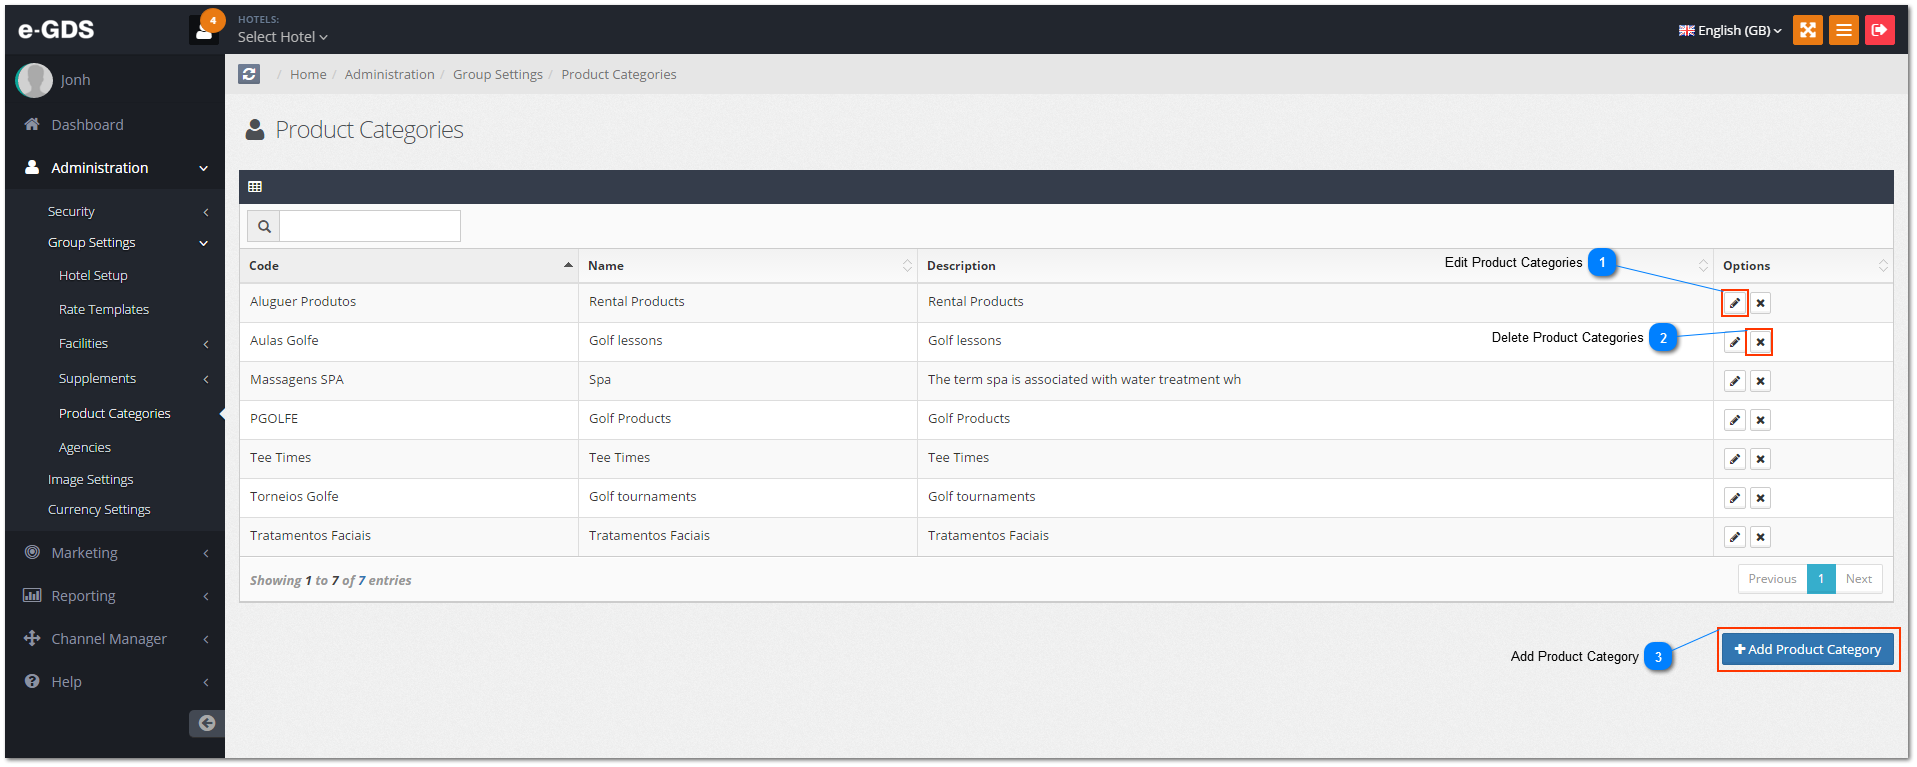Click the Add Product Category button
Screen dimensions: 1917x767
tap(1807, 650)
